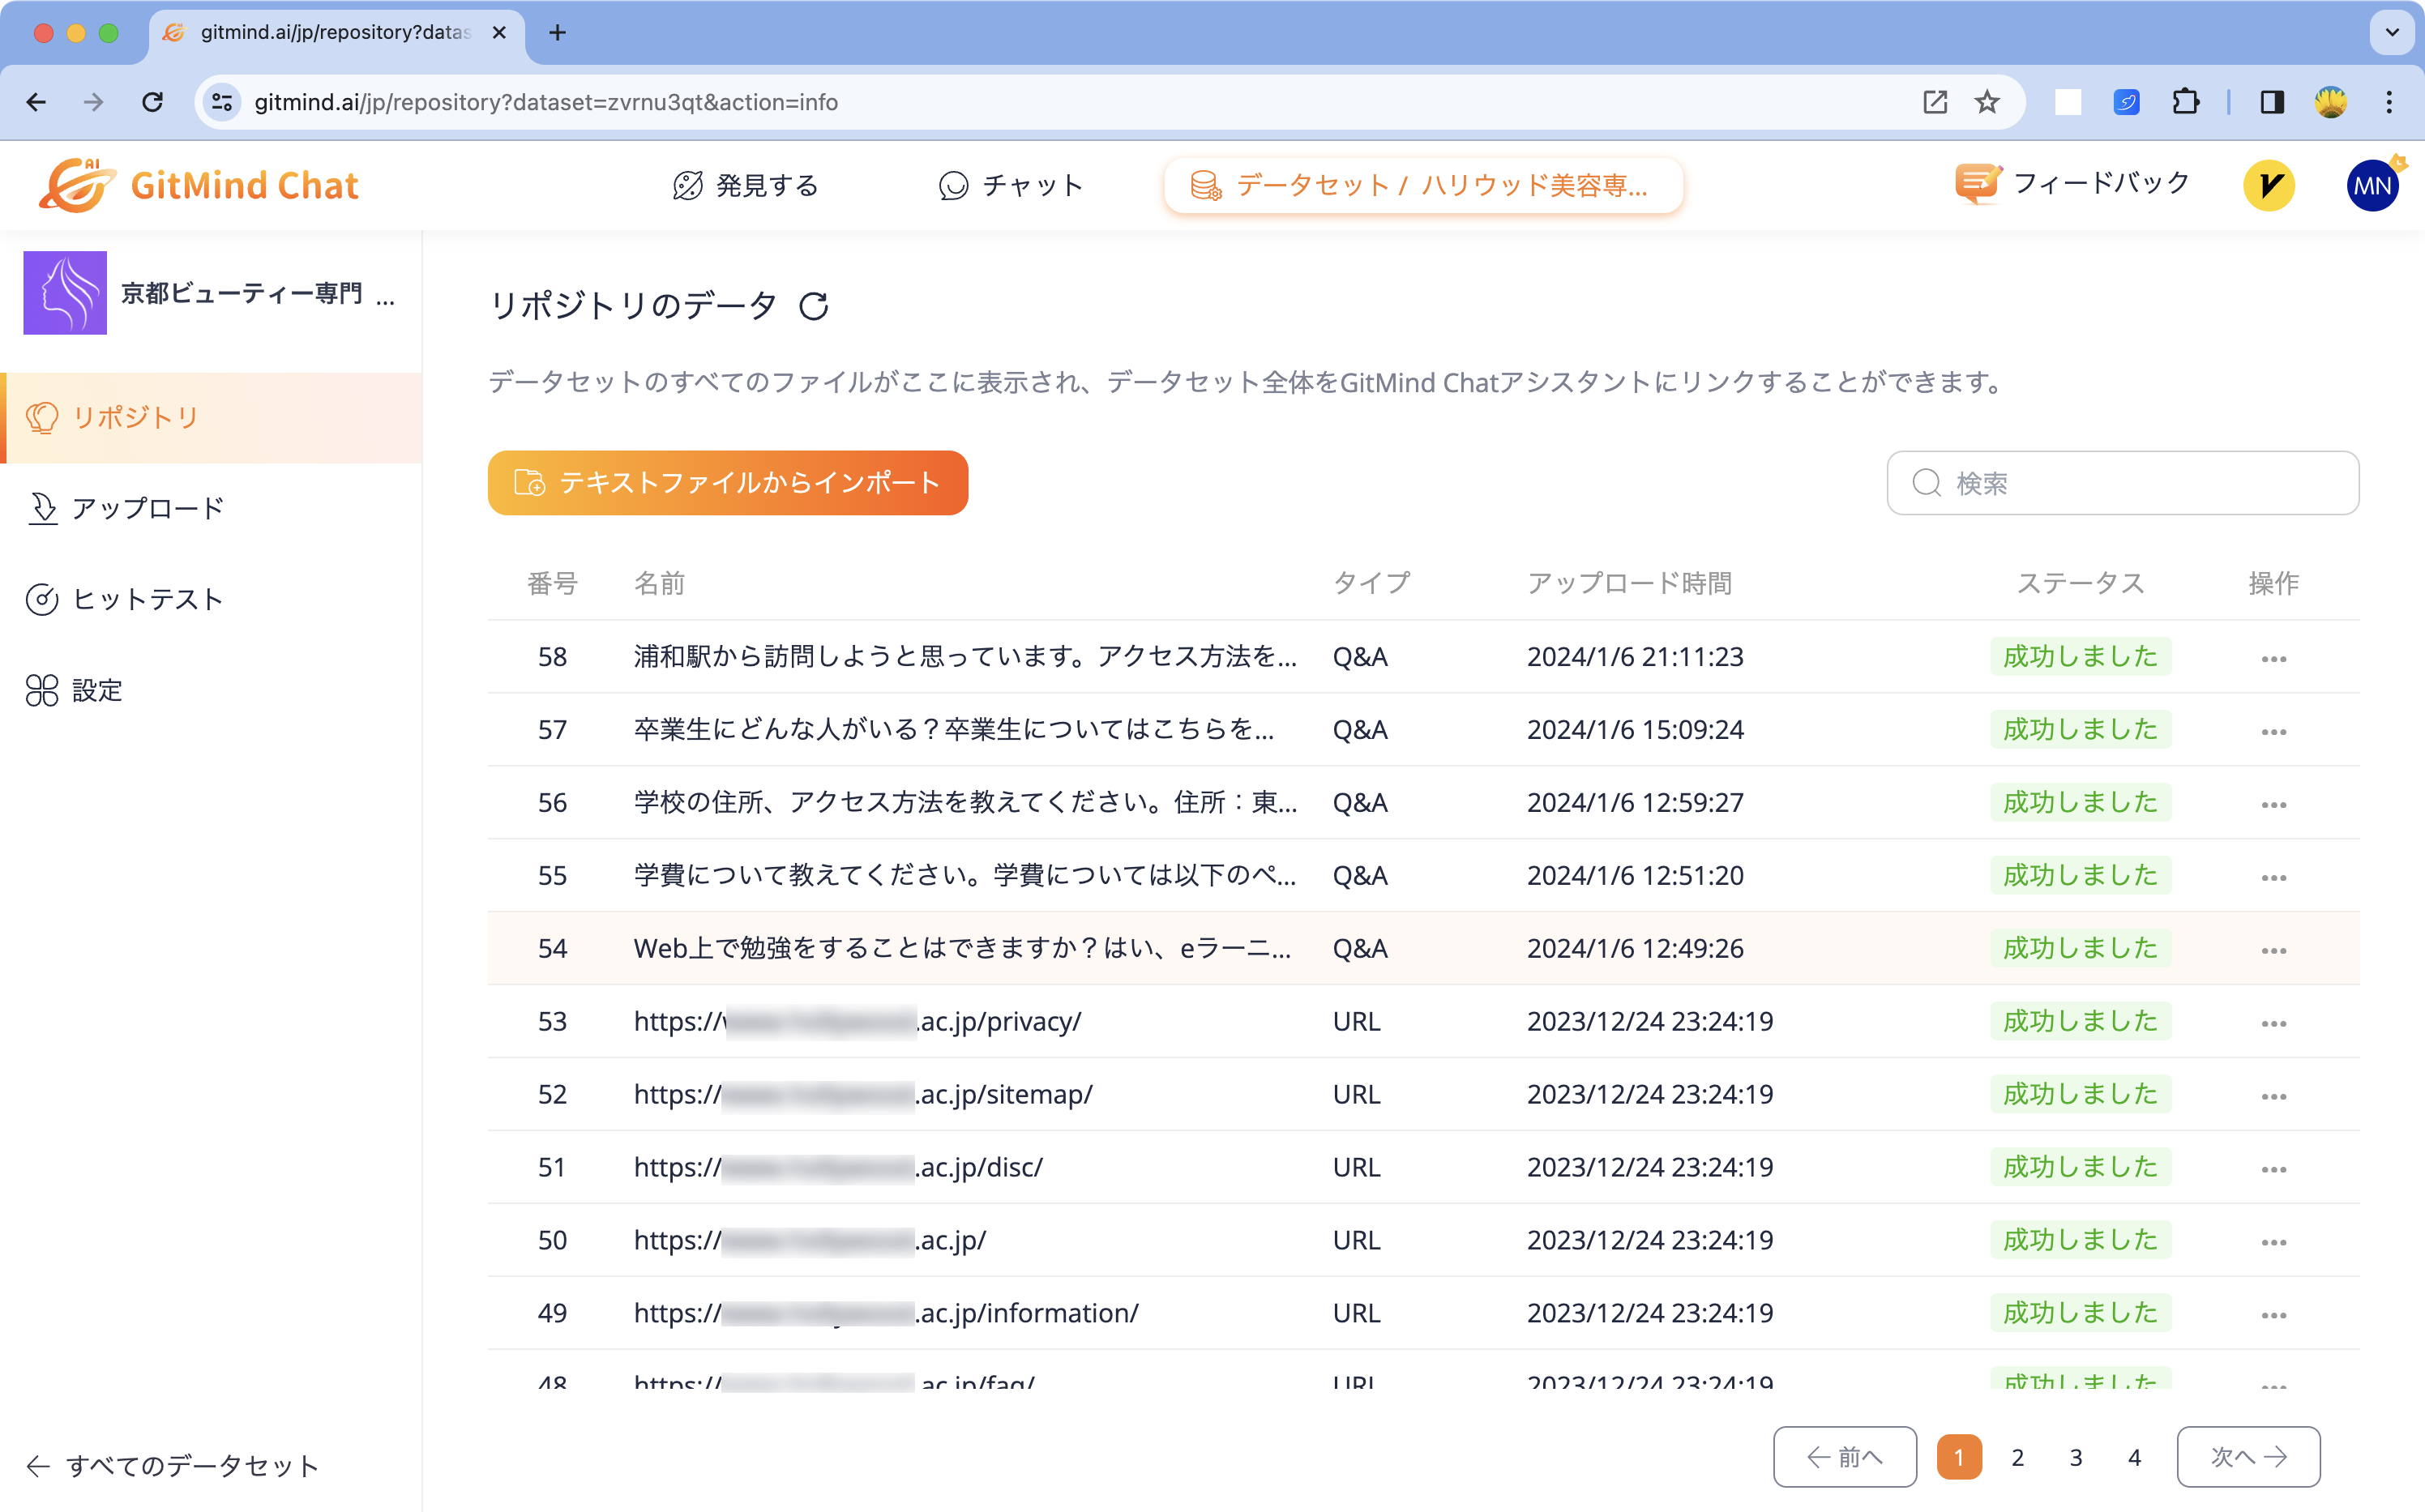
Task: Open the ヒットテスト section
Action: click(146, 598)
